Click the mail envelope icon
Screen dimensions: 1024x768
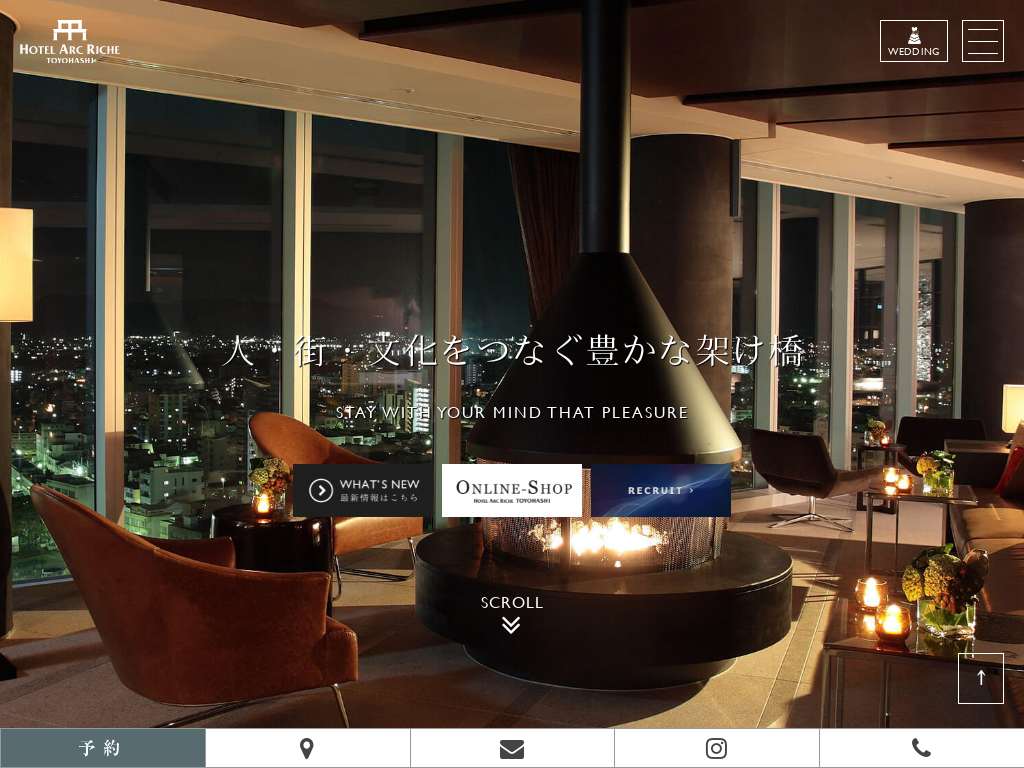[x=512, y=748]
